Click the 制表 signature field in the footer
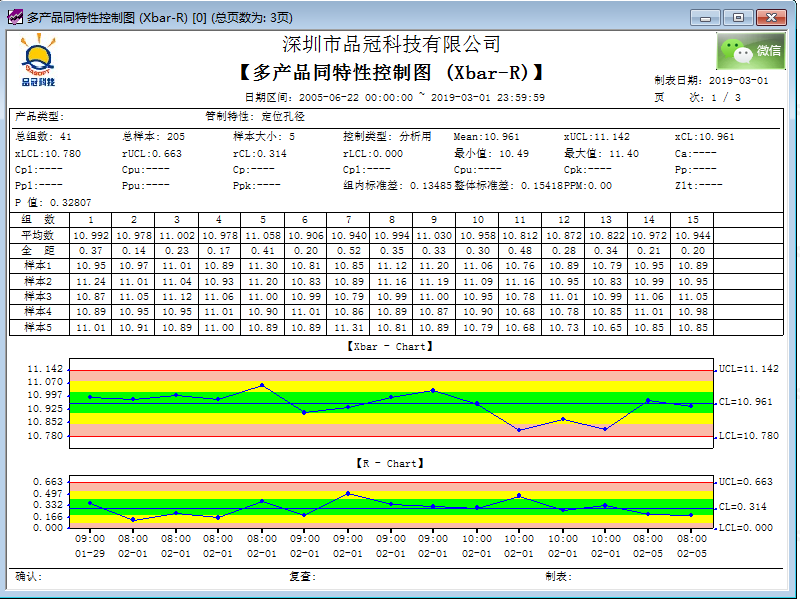 click(559, 577)
